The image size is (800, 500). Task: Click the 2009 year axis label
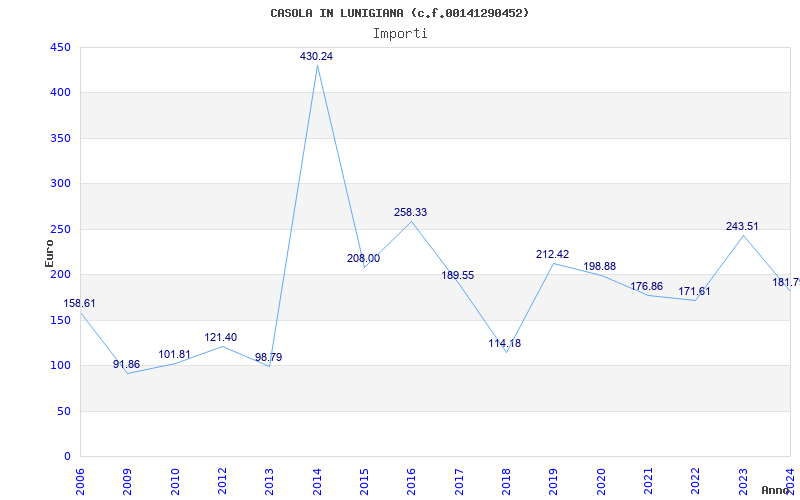point(127,482)
